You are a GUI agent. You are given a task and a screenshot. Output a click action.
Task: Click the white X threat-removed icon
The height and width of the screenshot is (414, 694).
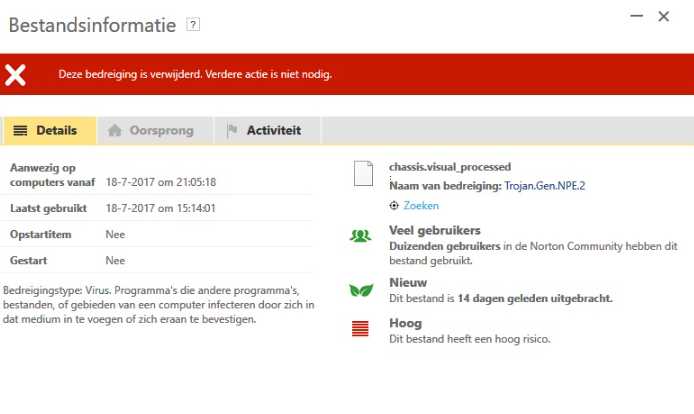(x=15, y=74)
